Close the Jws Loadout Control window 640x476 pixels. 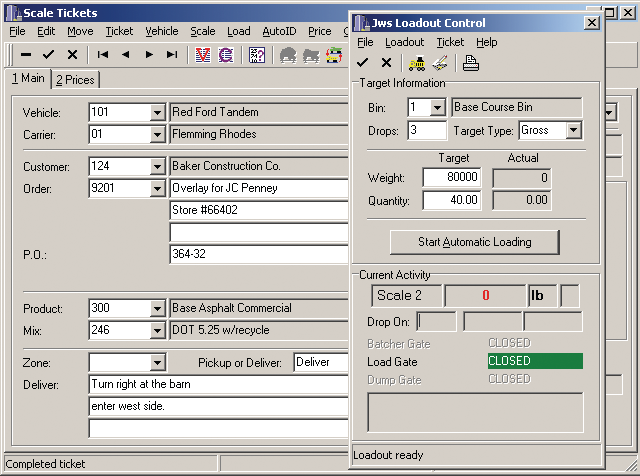coord(591,22)
